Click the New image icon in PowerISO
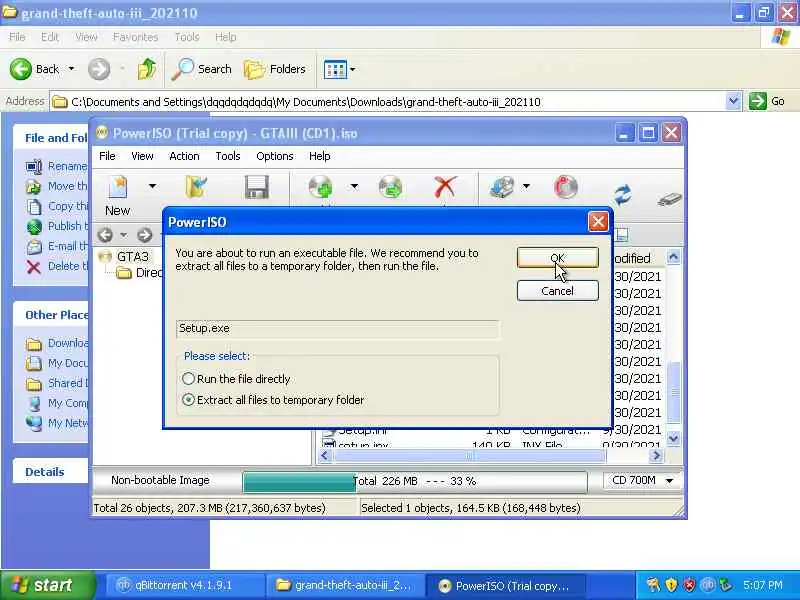Viewport: 800px width, 600px height. point(117,188)
